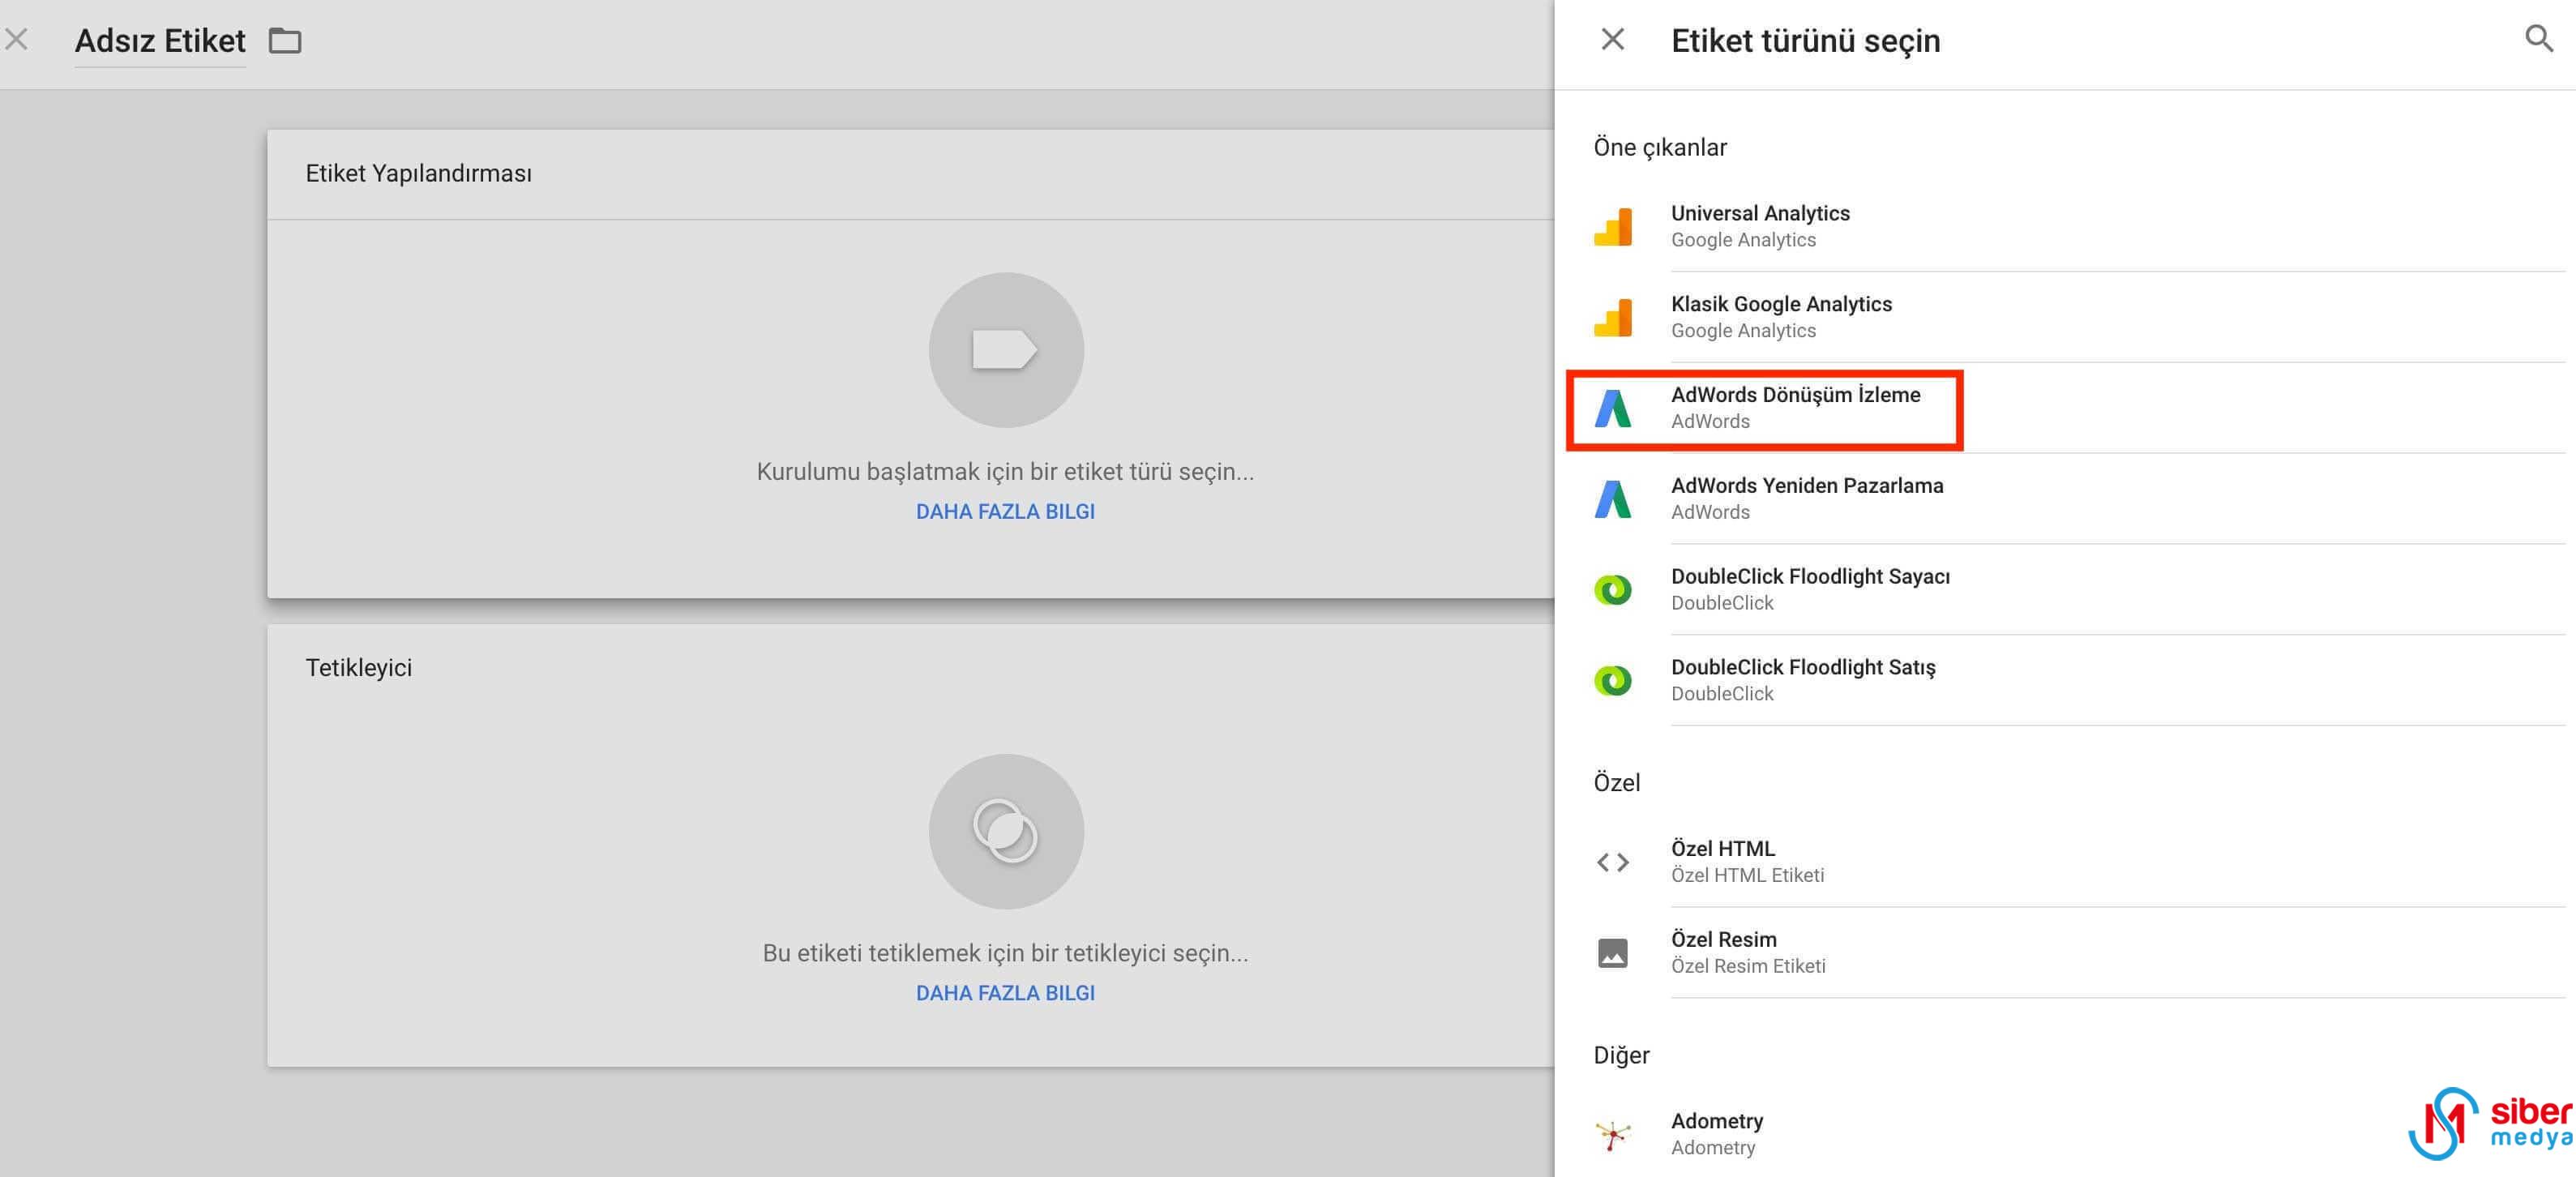This screenshot has width=2576, height=1177.
Task: Open search in tag type panel
Action: point(2539,40)
